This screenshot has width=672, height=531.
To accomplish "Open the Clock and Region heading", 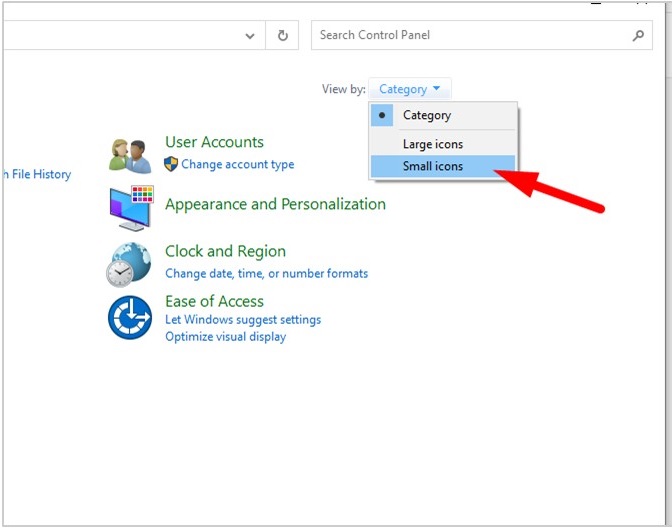I will click(x=225, y=251).
